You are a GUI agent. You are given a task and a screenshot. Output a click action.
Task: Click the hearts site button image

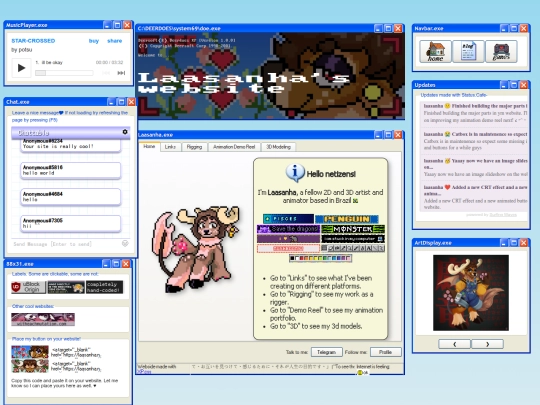click(x=30, y=352)
